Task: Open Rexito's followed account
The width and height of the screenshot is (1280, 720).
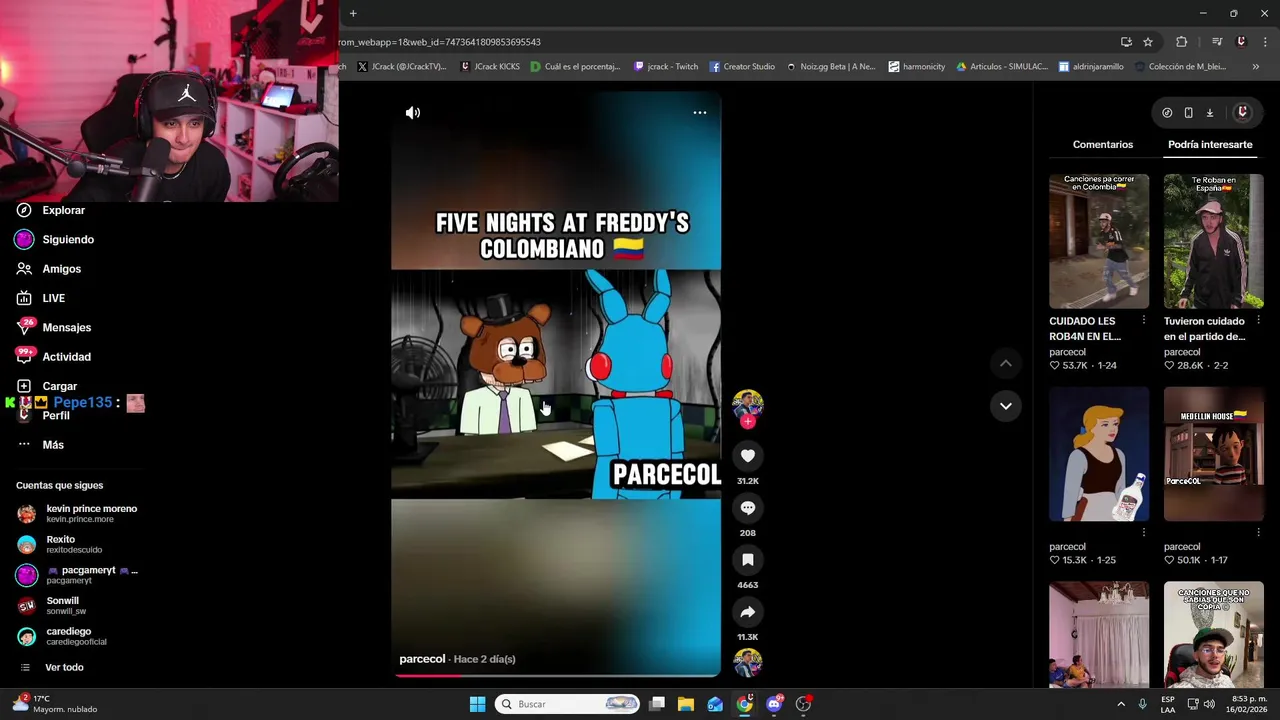Action: 62,544
